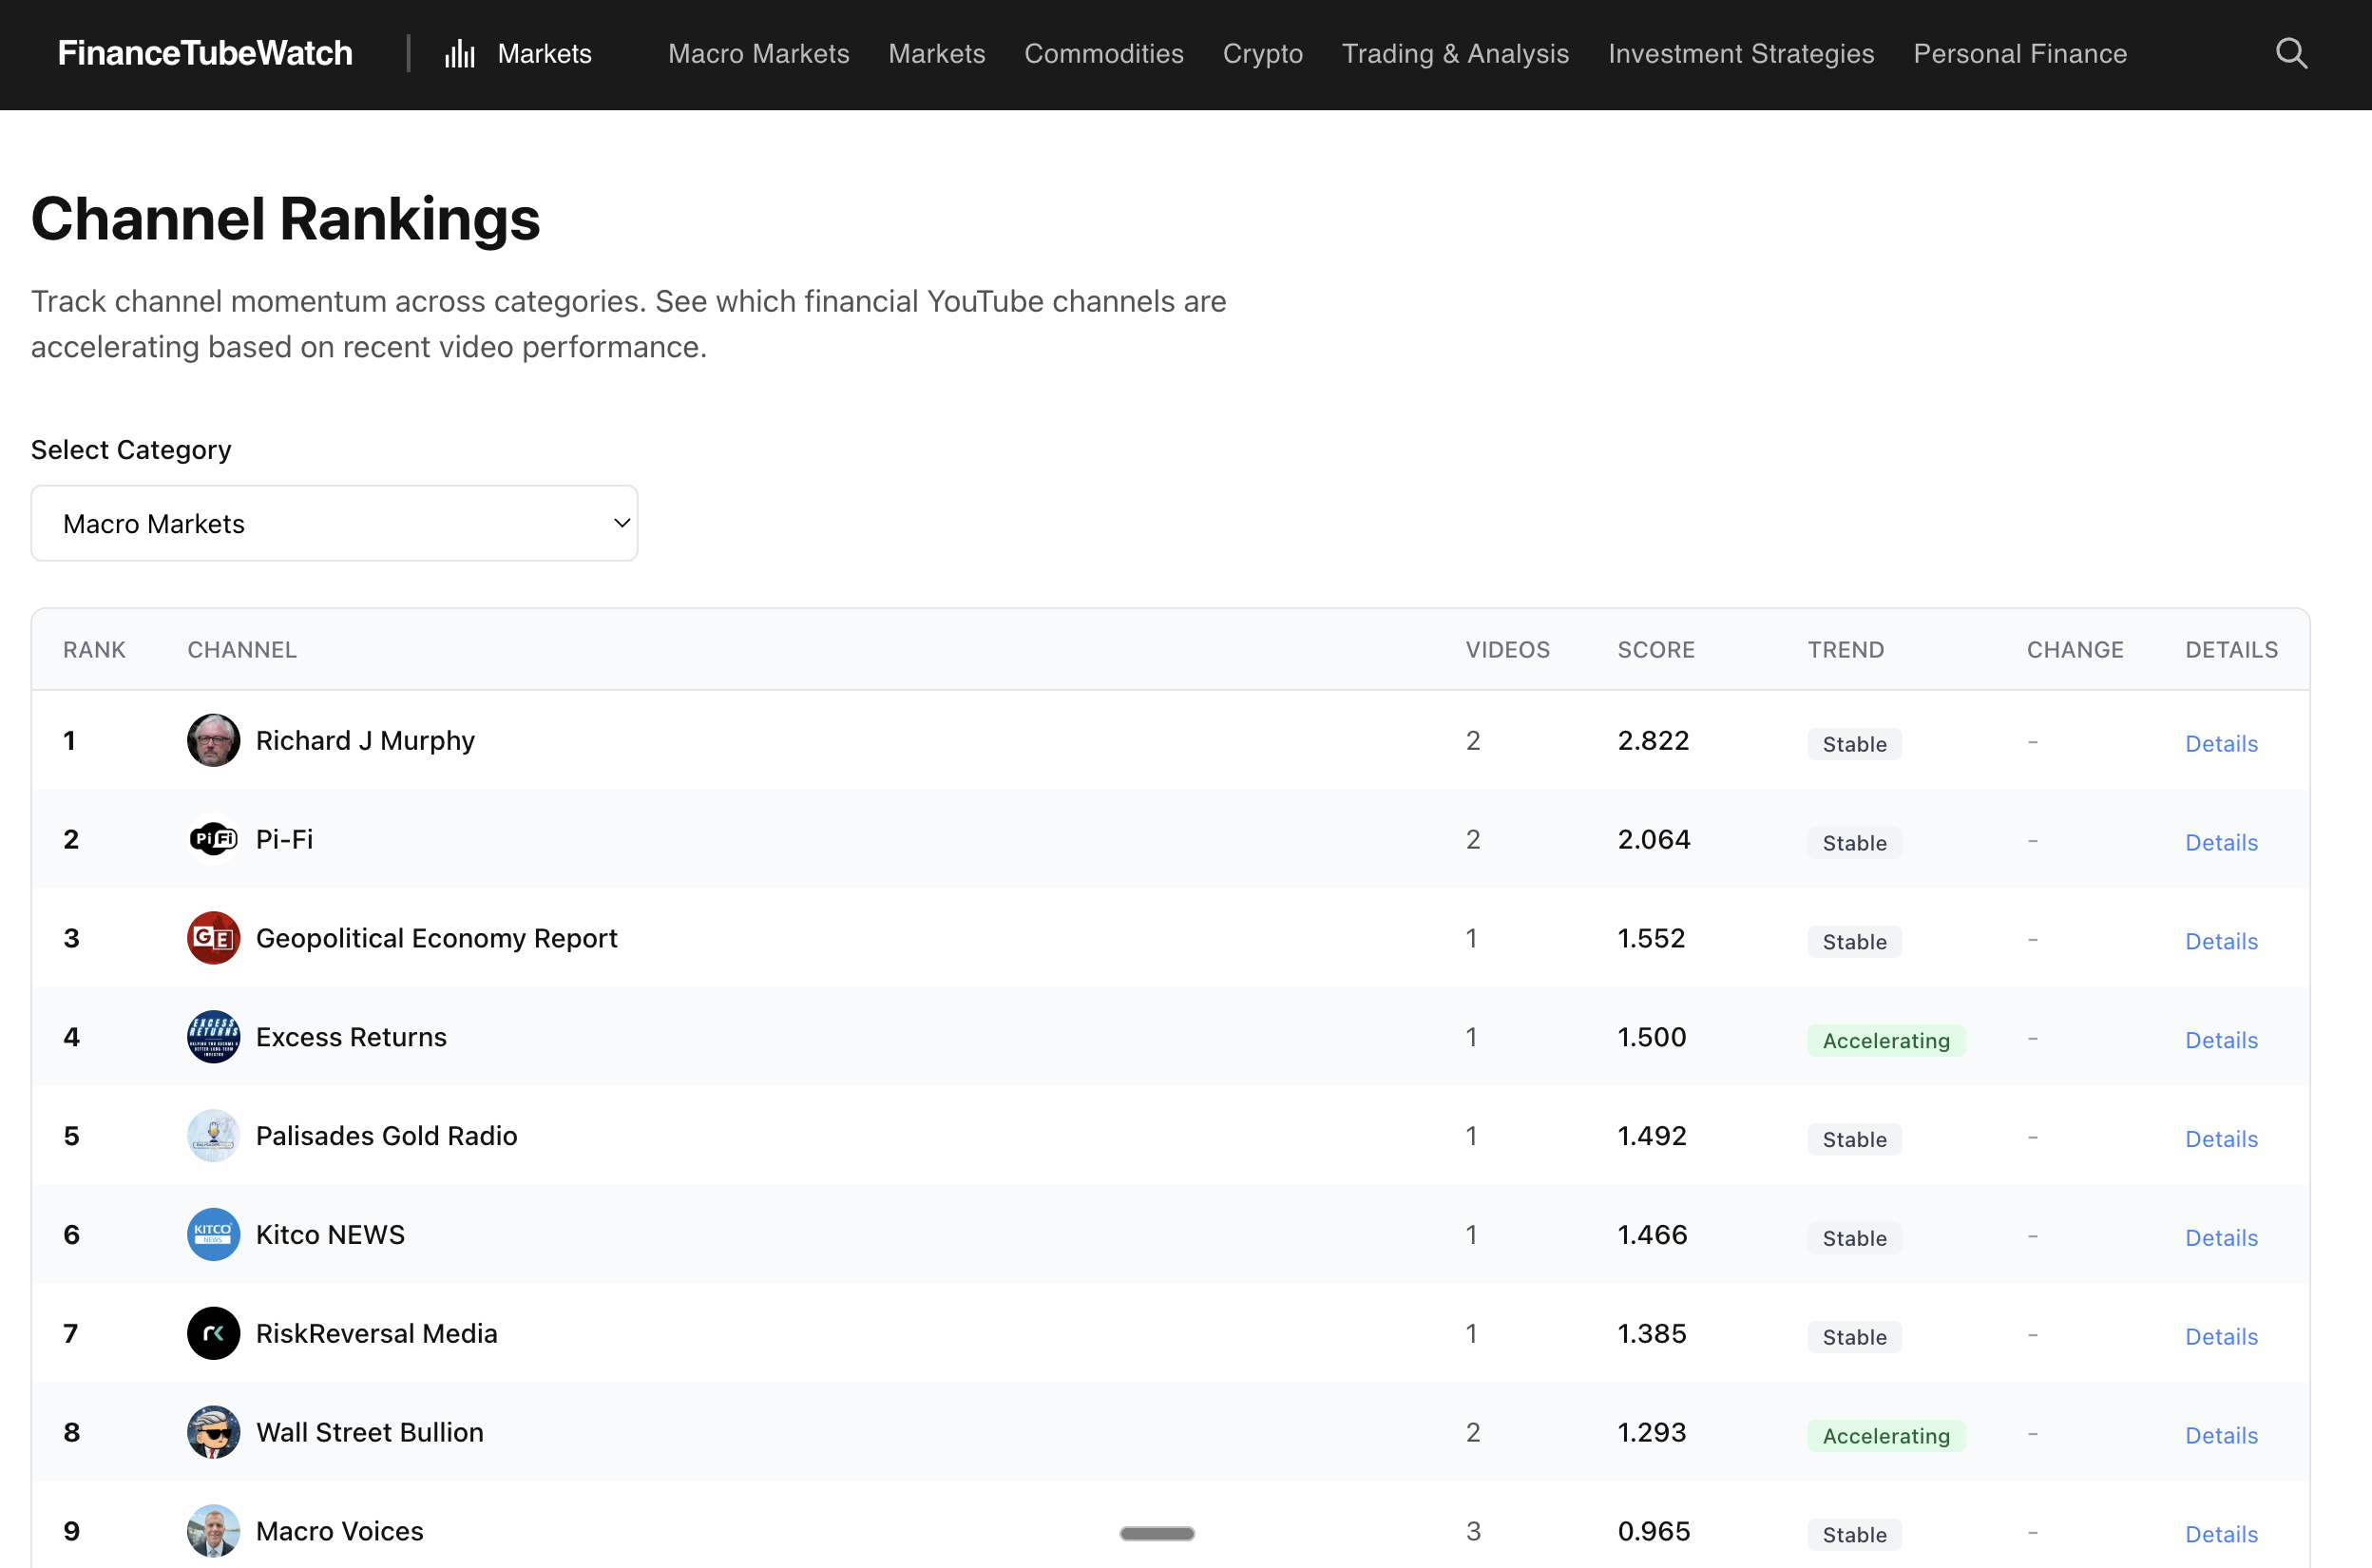Viewport: 2372px width, 1568px height.
Task: Select the Pi-Fi channel logo
Action: [x=213, y=839]
